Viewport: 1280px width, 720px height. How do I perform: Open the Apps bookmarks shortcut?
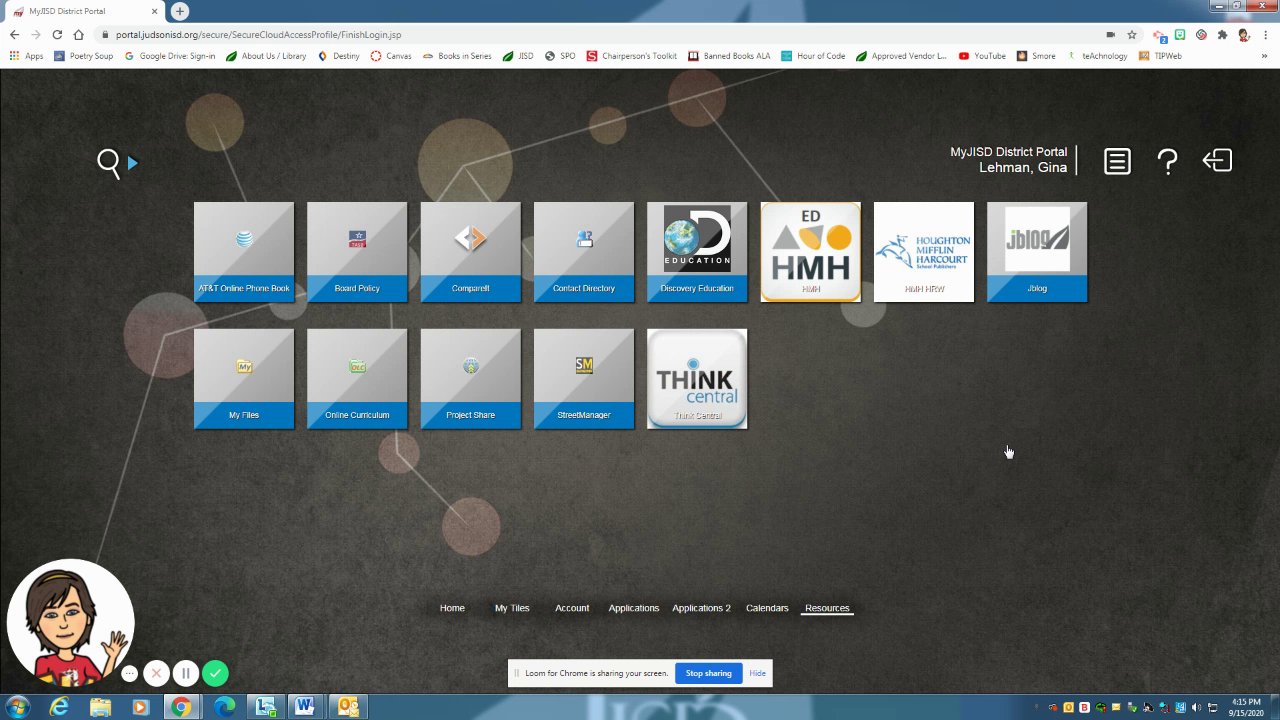coord(27,56)
